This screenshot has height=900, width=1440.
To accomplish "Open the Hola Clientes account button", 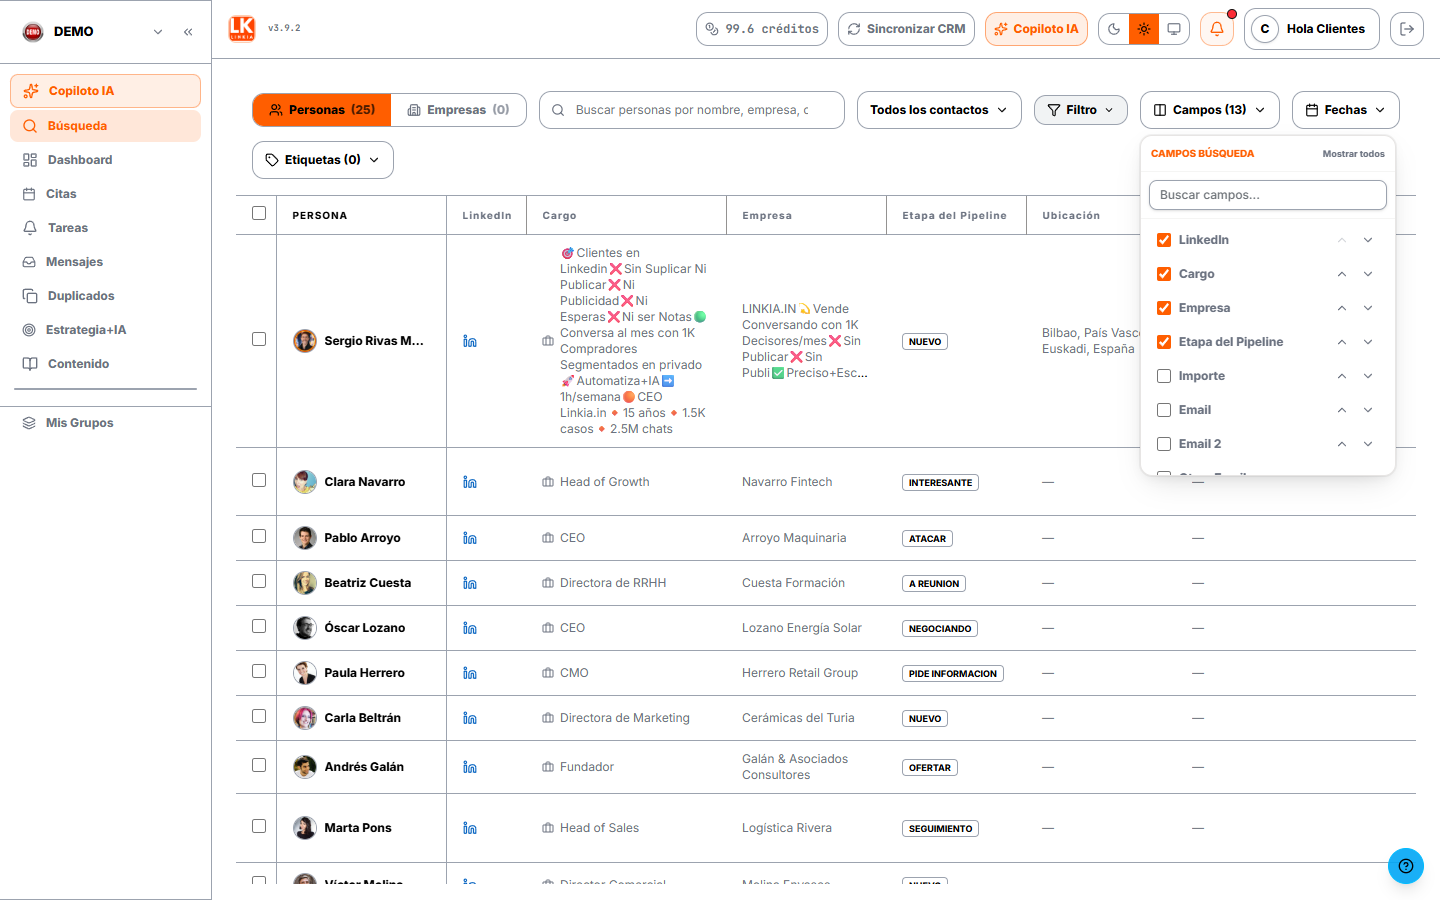I will click(1312, 29).
